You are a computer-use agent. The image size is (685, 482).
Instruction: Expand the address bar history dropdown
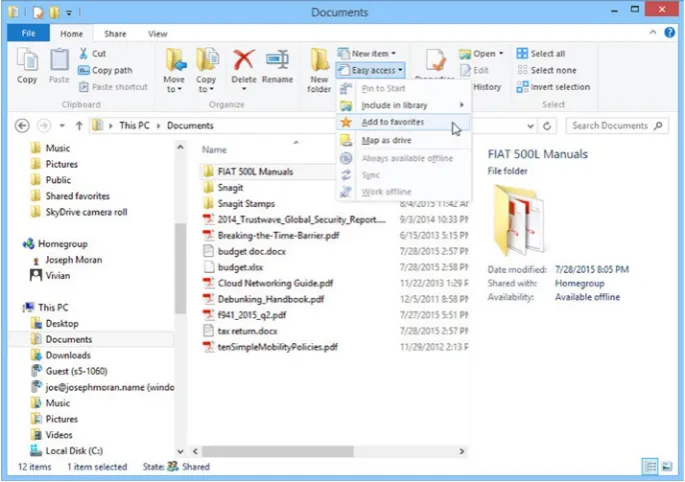point(530,126)
